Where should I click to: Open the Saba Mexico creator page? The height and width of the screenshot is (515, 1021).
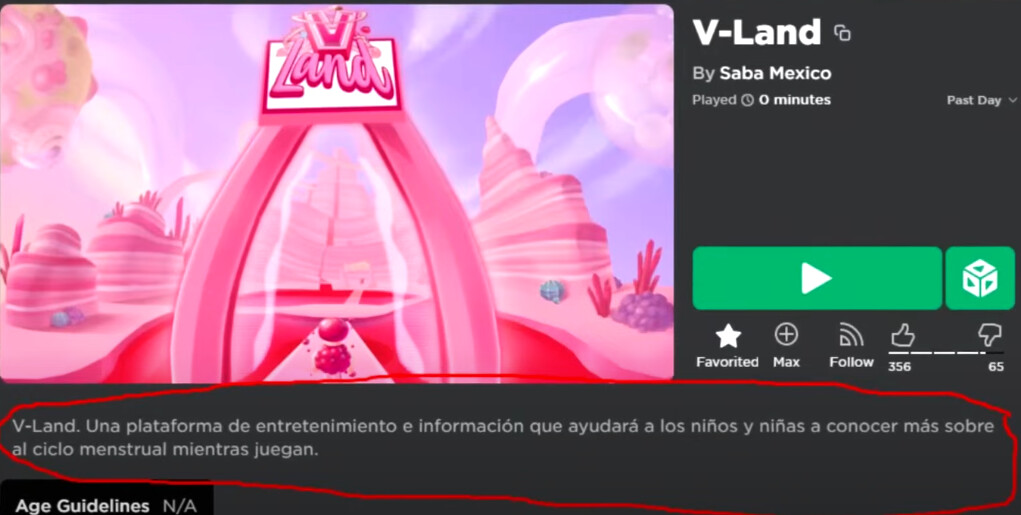coord(775,74)
